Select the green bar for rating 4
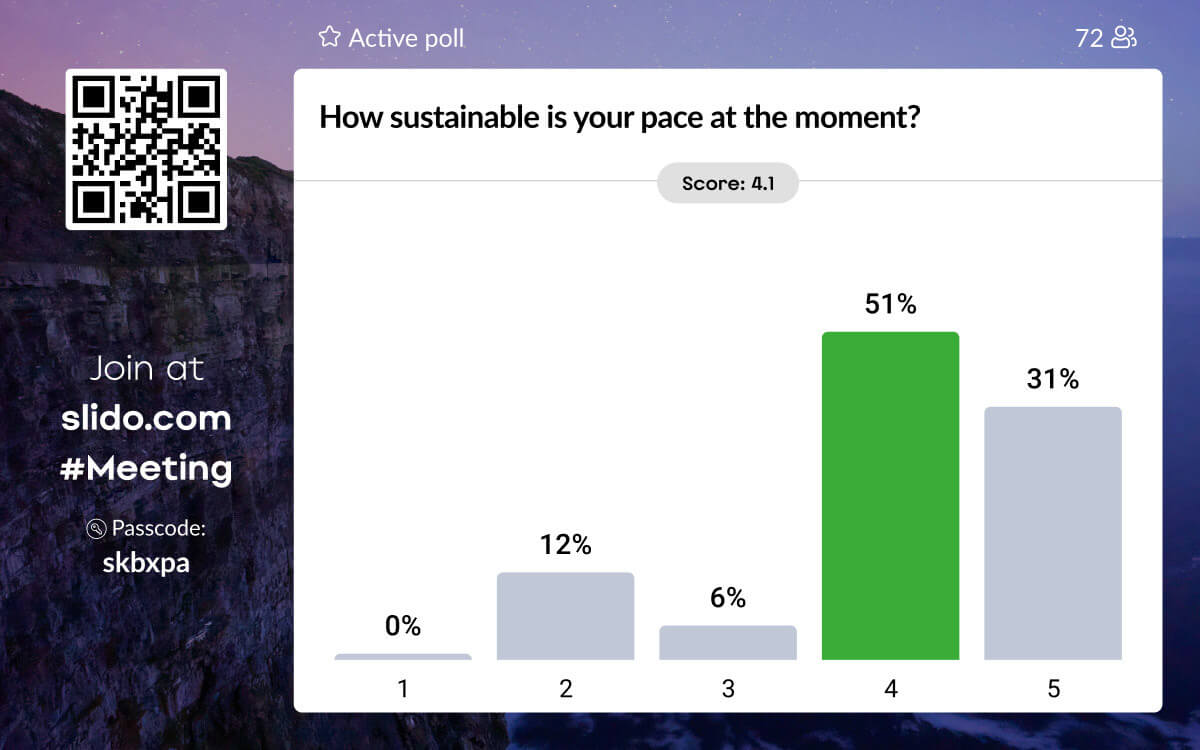Image resolution: width=1200 pixels, height=750 pixels. point(890,495)
